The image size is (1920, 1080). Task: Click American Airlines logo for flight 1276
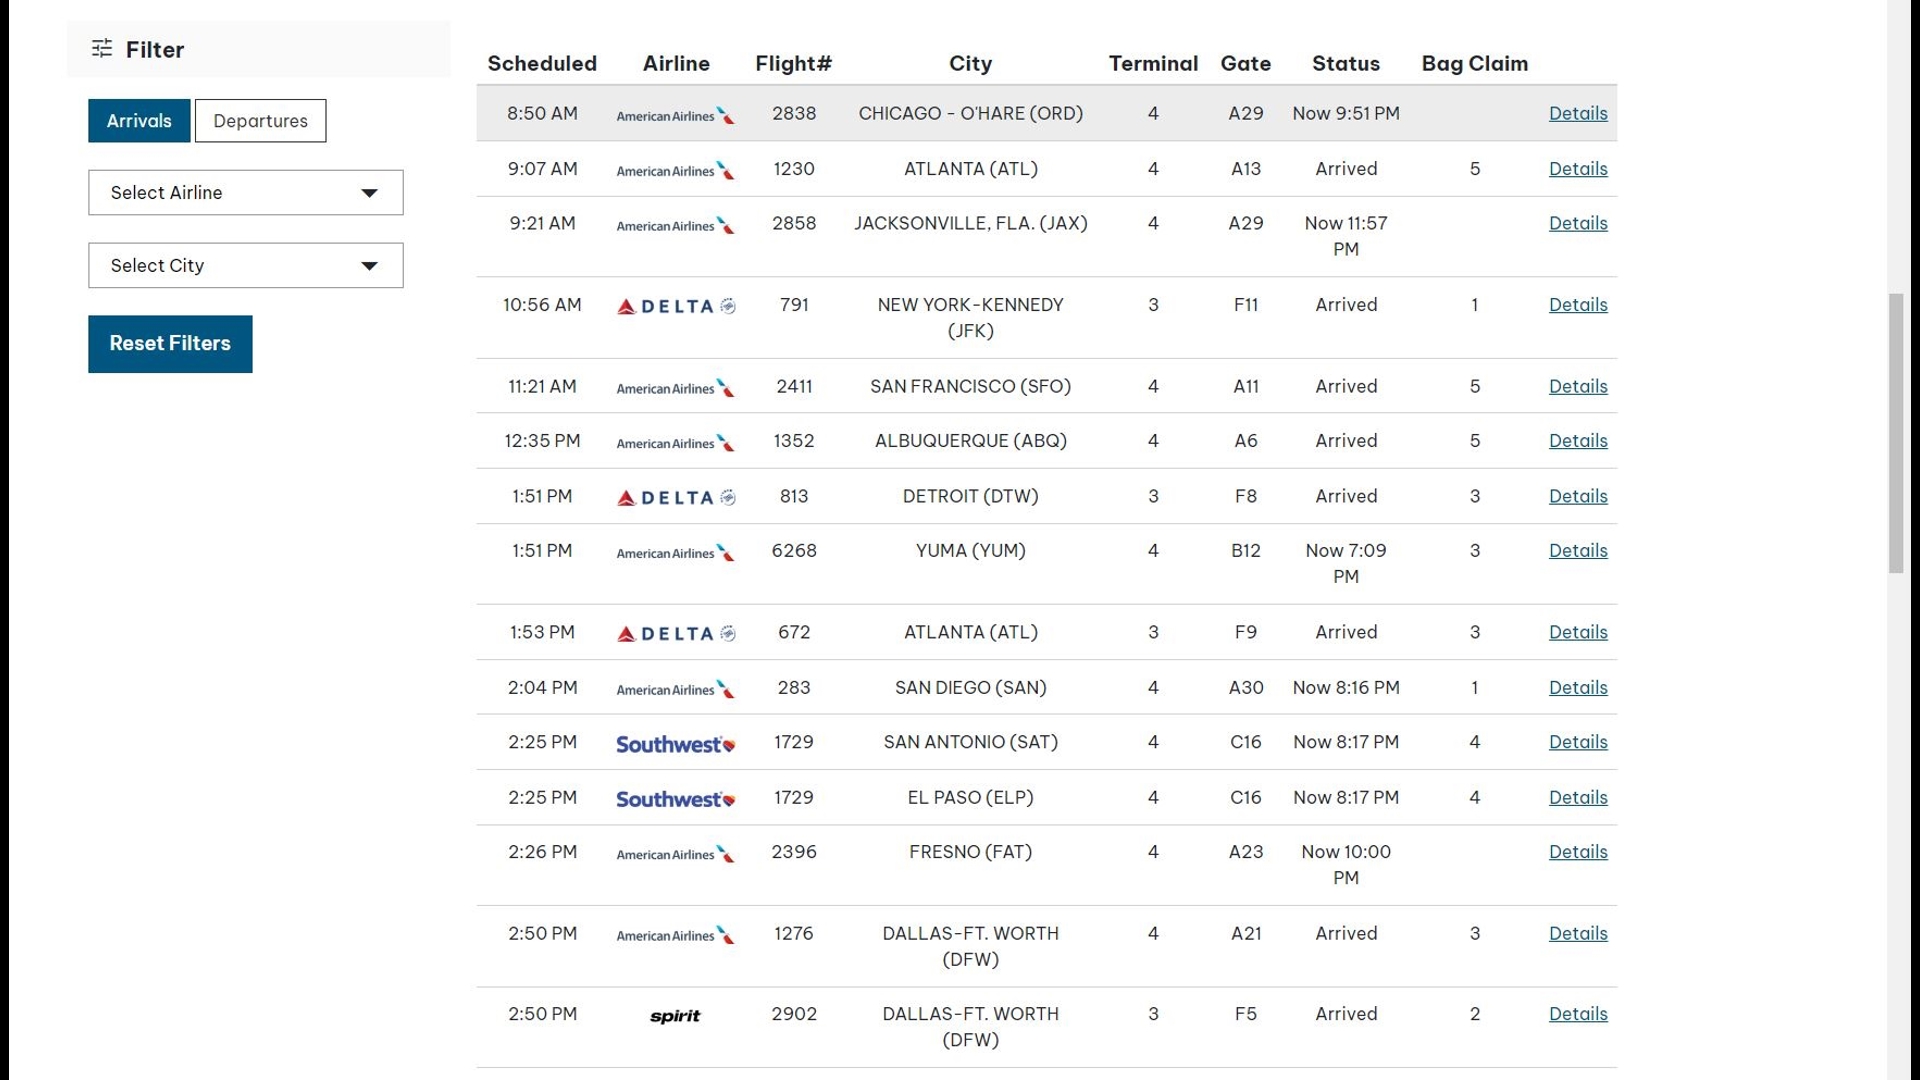coord(675,935)
